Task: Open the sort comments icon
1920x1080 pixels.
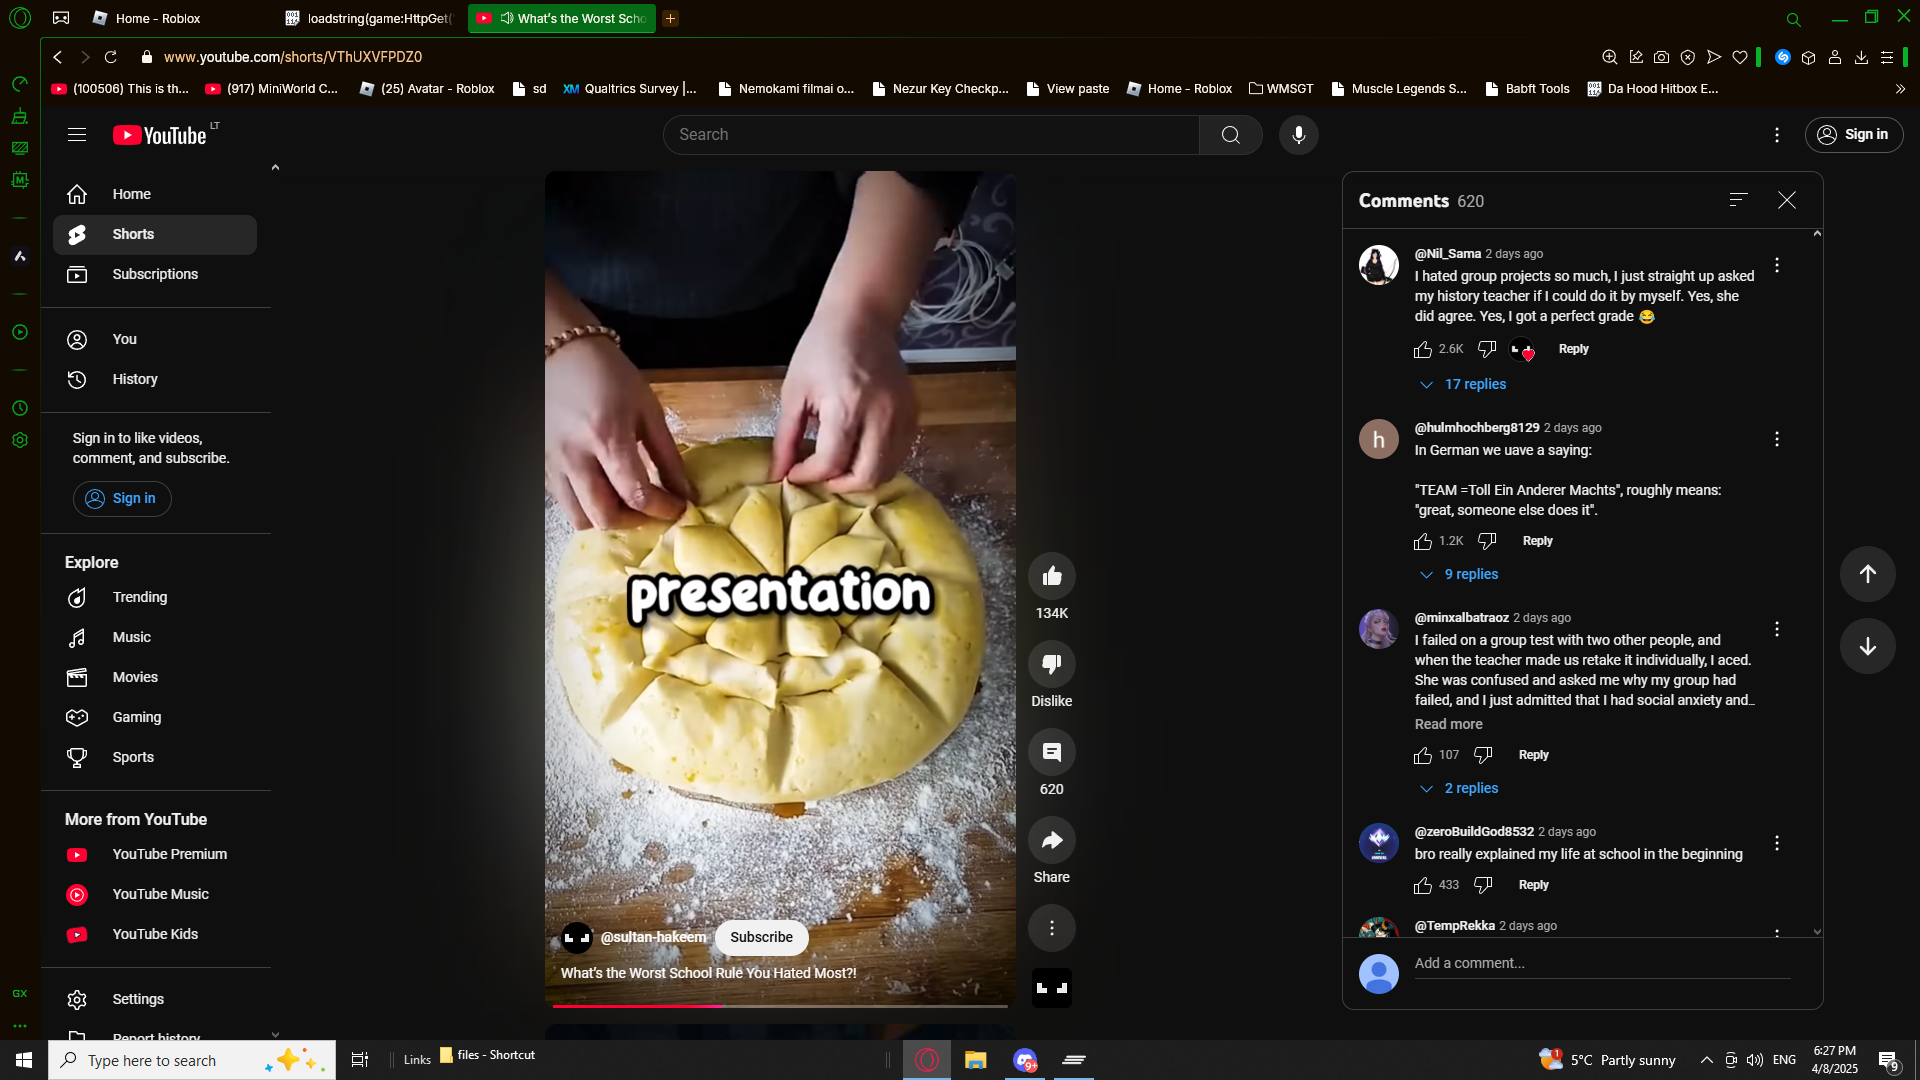Action: 1738,200
